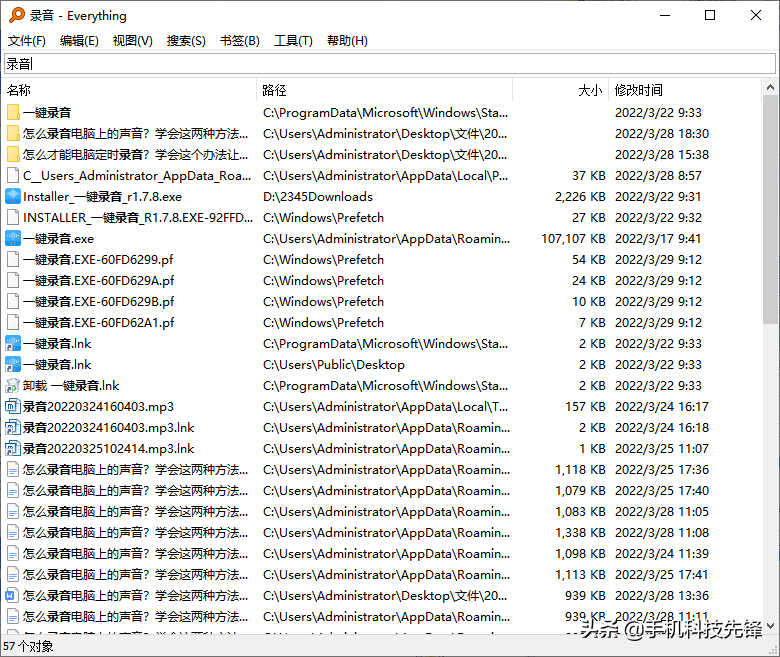The height and width of the screenshot is (657, 780).
Task: Select folder icon for 怎么才能电脑定时录音
Action: (13, 154)
